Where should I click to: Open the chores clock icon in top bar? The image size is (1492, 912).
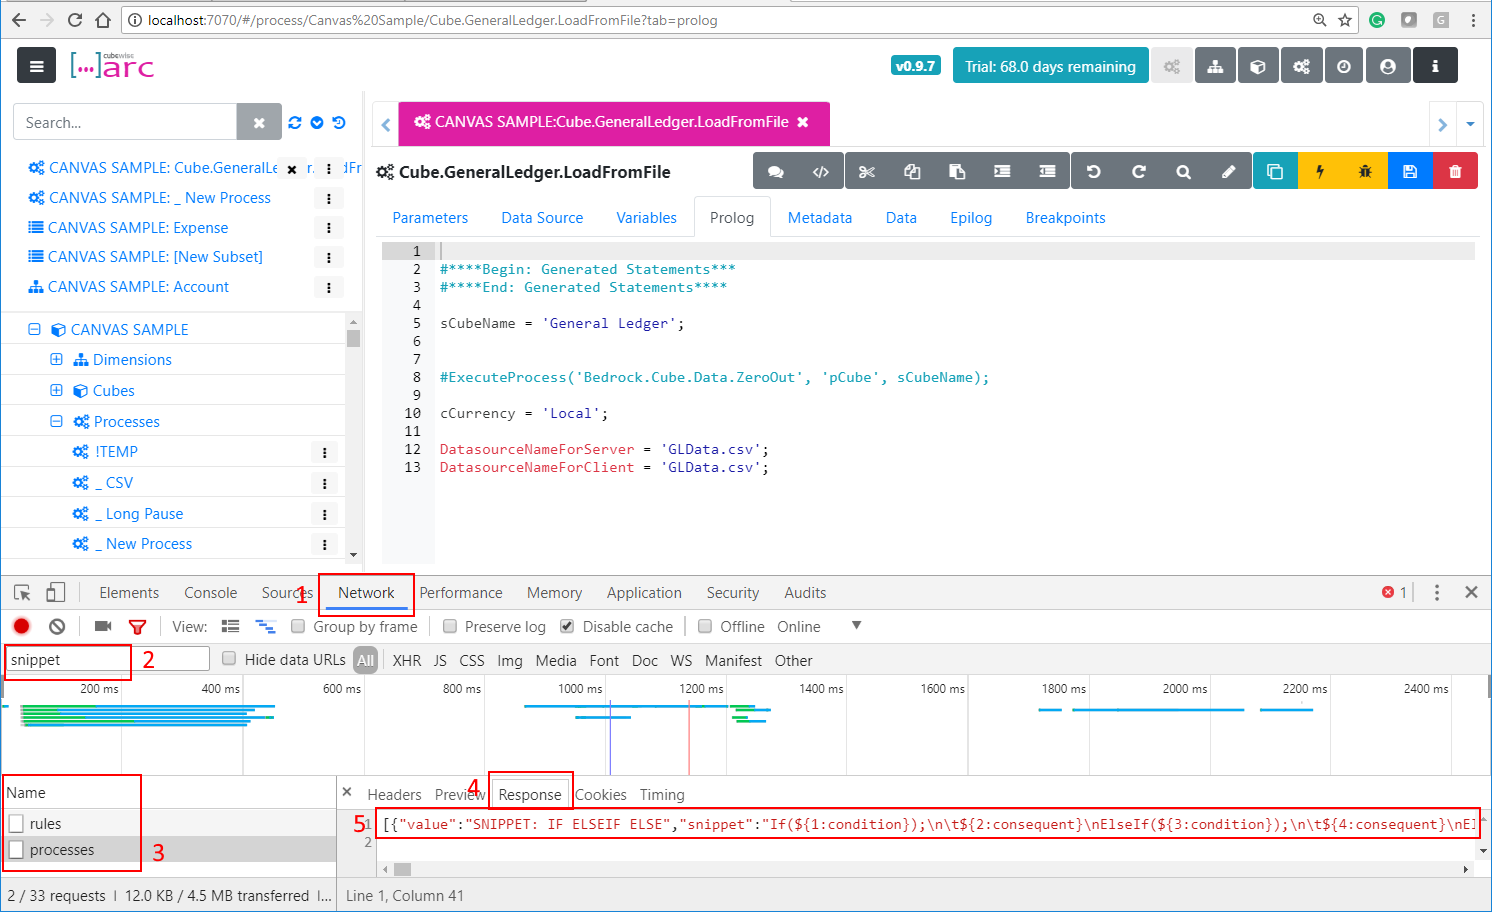pyautogui.click(x=1344, y=66)
